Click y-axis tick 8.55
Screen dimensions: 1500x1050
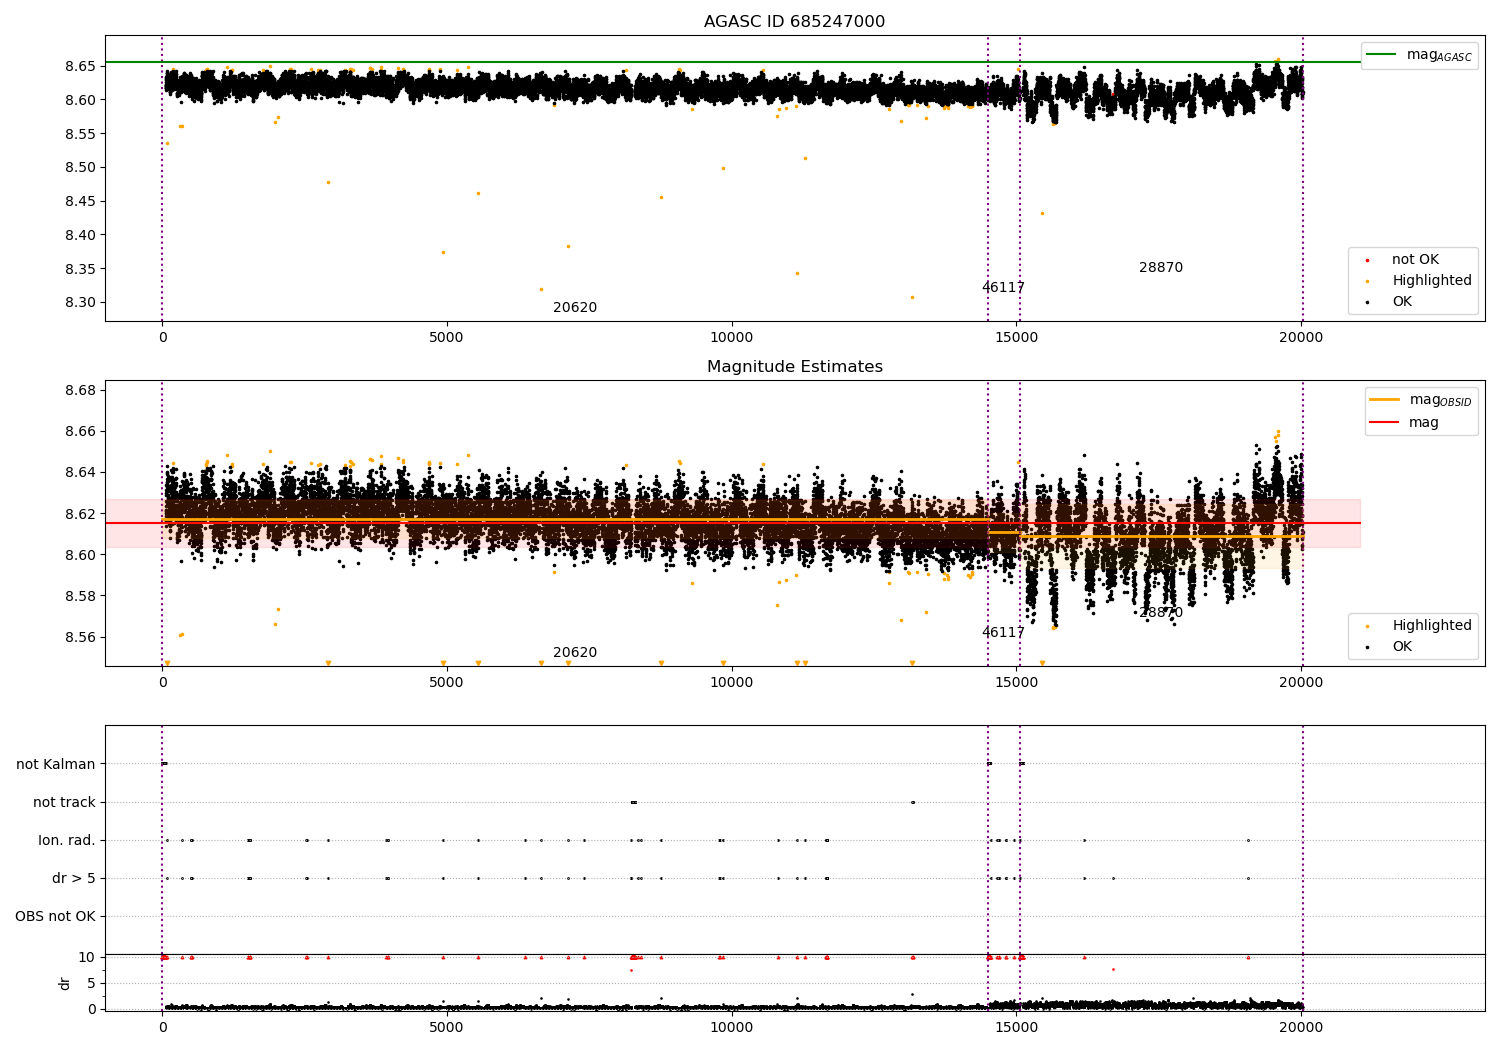[80, 134]
